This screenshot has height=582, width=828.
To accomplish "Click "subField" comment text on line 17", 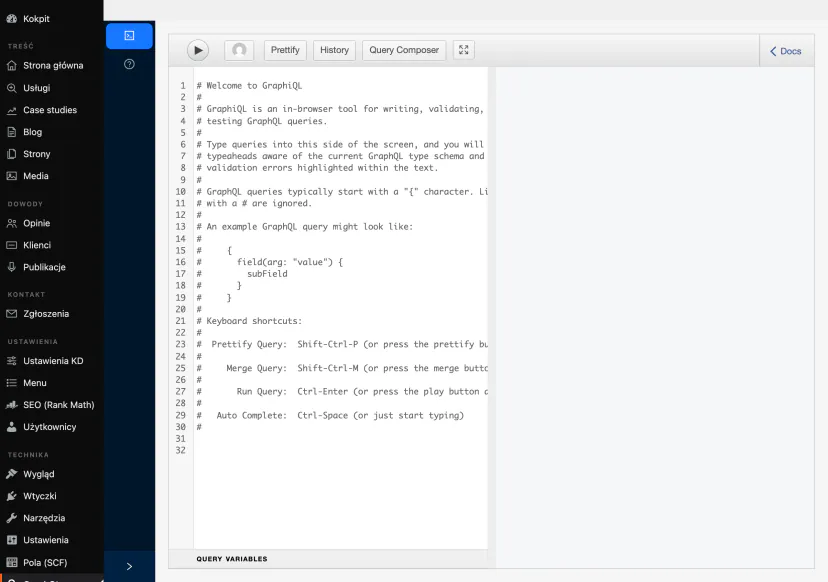I will (x=267, y=274).
